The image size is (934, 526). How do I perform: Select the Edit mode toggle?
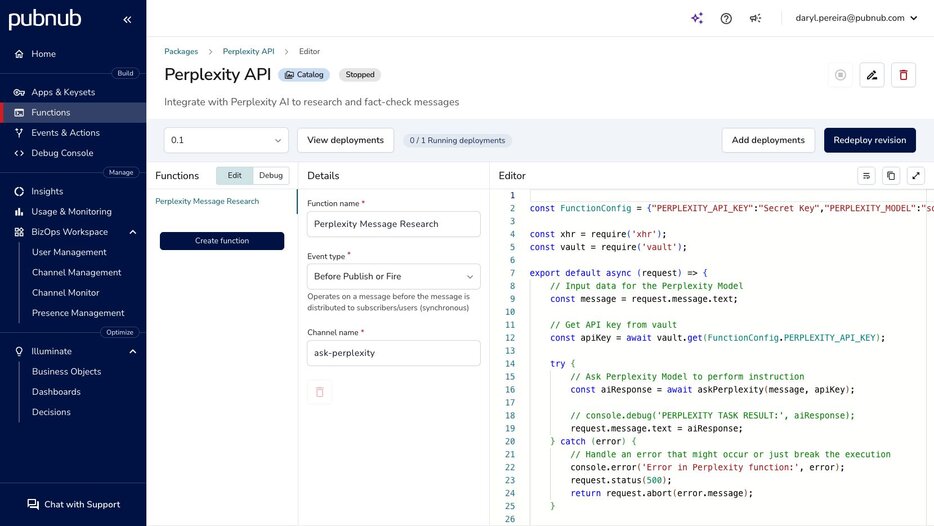pyautogui.click(x=234, y=175)
